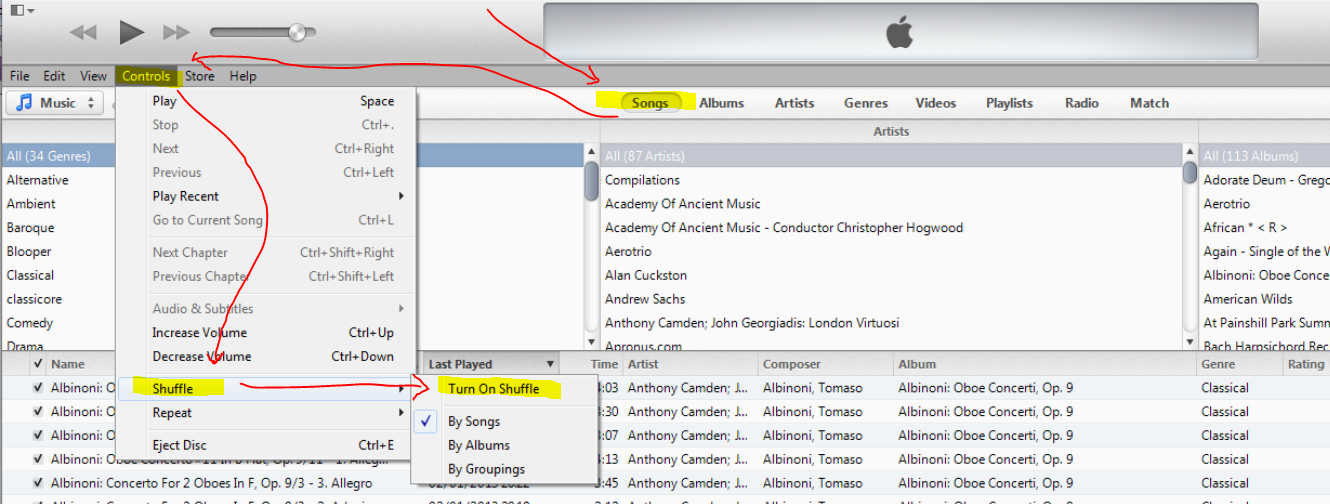This screenshot has height=504, width=1330.
Task: Select the Alternative genre
Action: pos(38,181)
